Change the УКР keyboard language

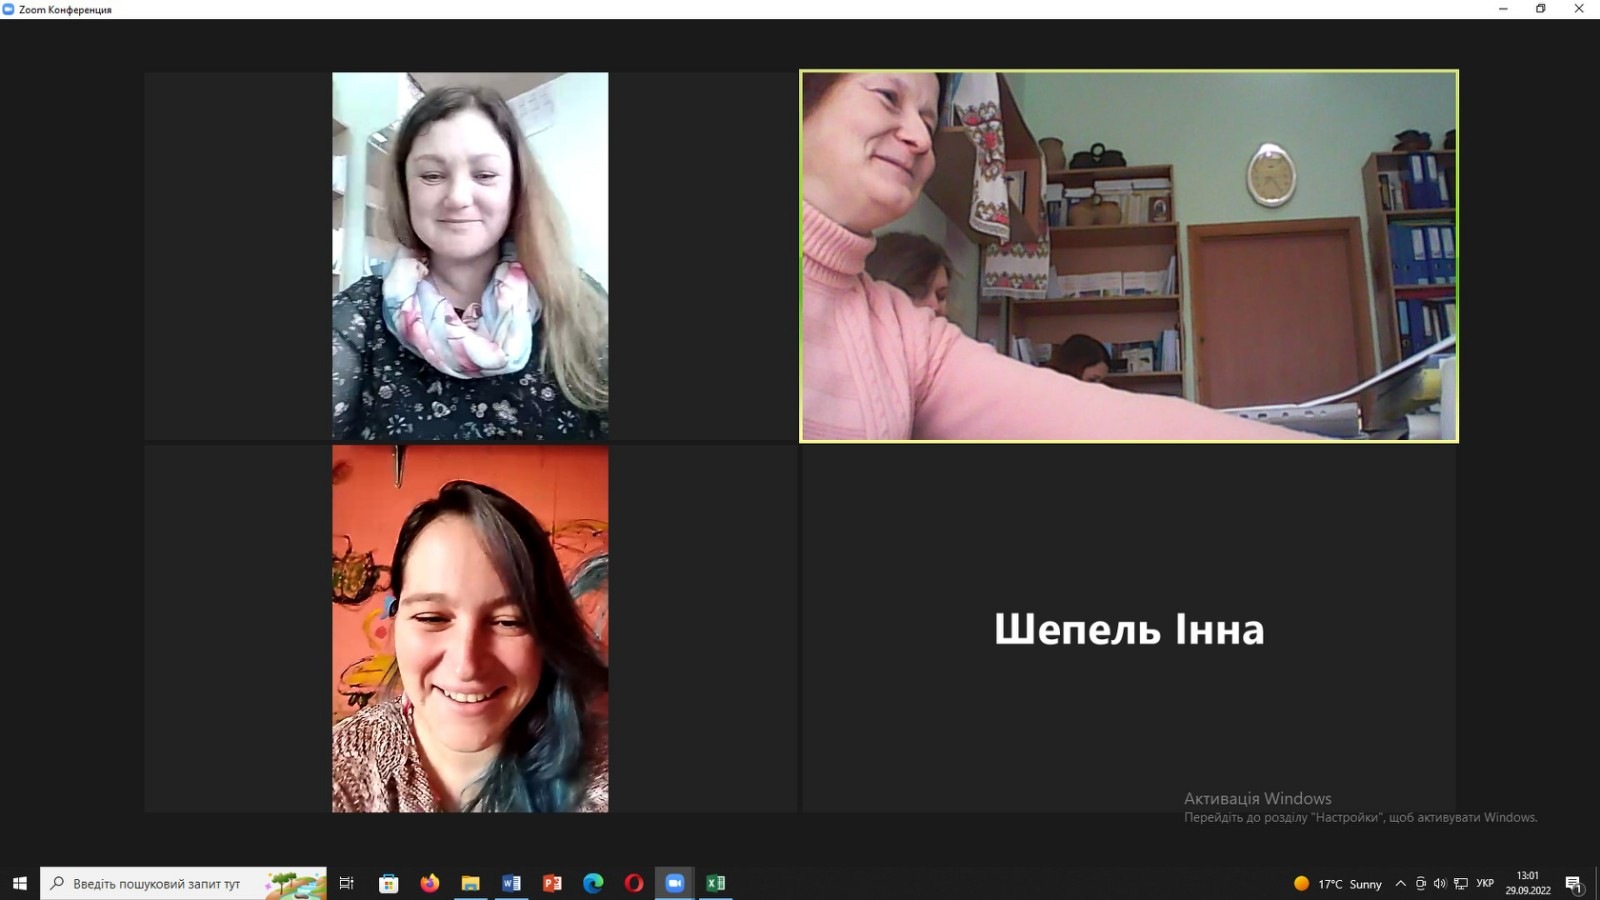click(1485, 884)
